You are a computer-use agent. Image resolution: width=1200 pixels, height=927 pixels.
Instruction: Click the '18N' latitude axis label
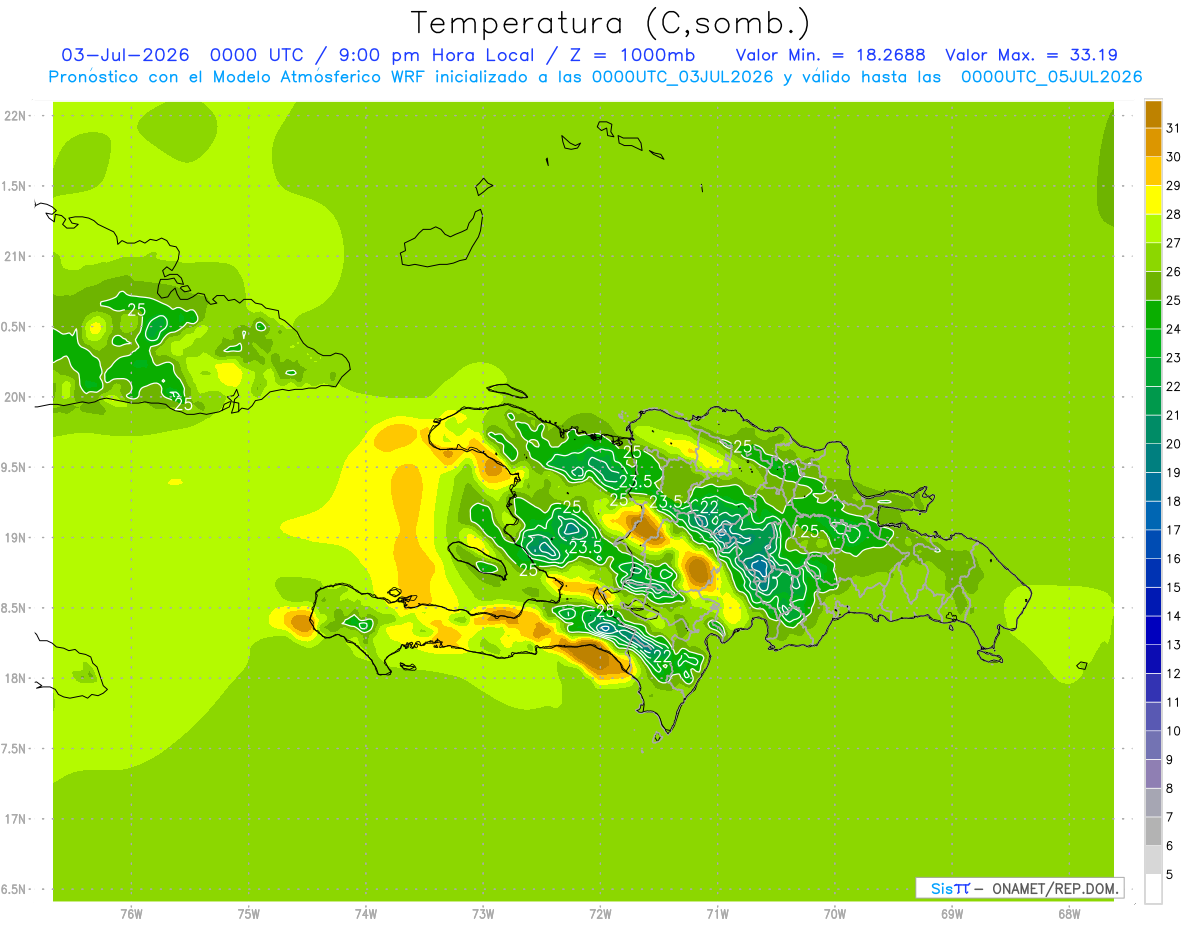click(x=16, y=679)
